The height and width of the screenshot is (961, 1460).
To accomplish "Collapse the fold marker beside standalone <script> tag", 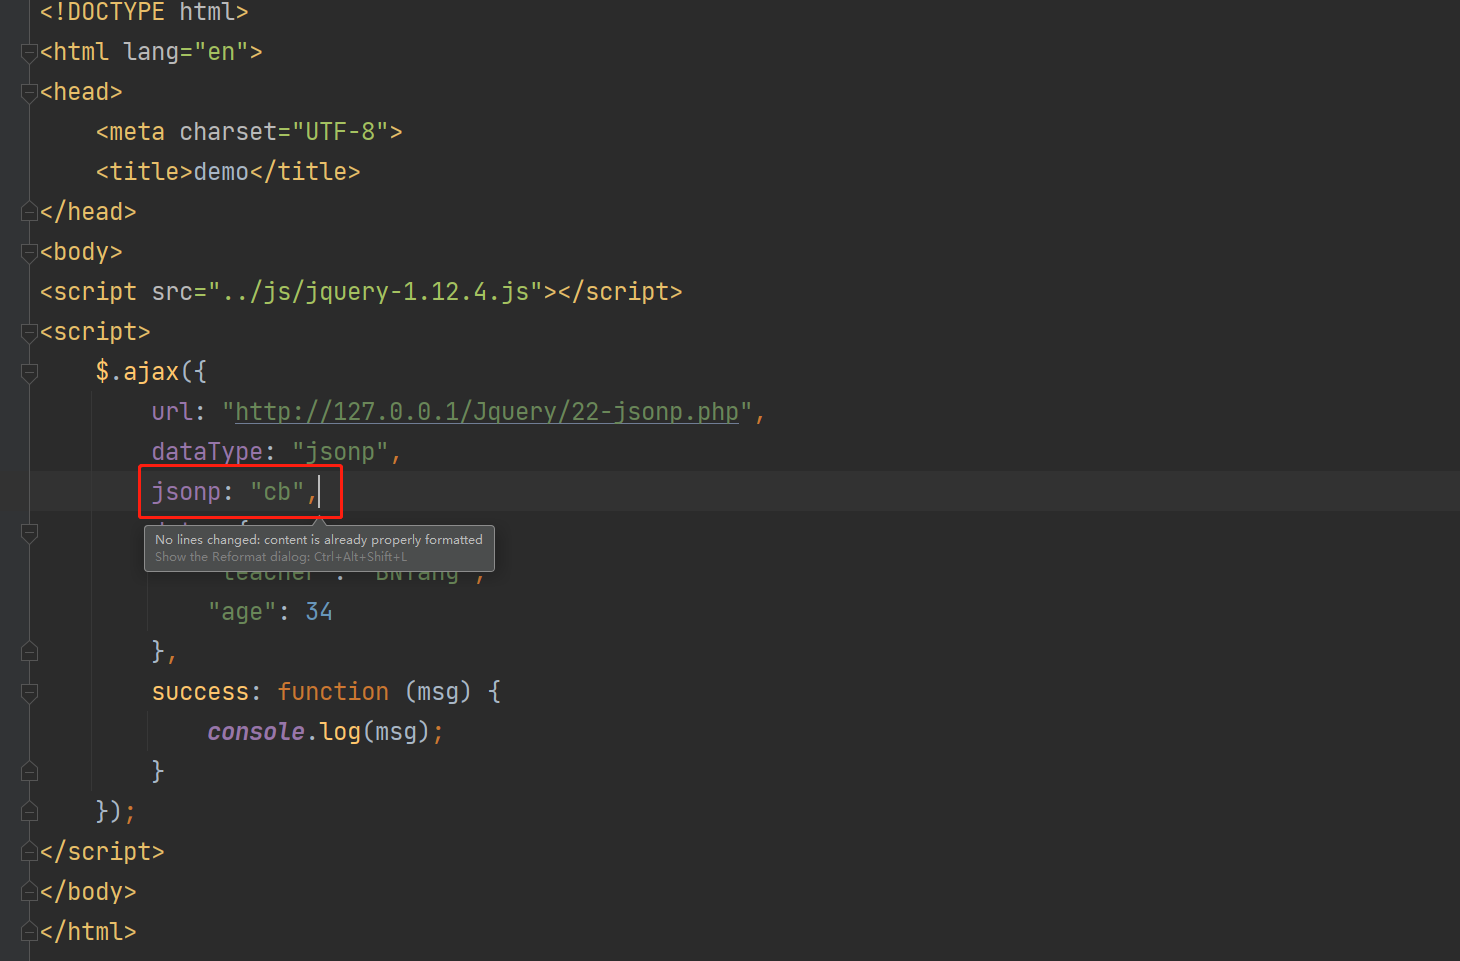I will pyautogui.click(x=29, y=333).
